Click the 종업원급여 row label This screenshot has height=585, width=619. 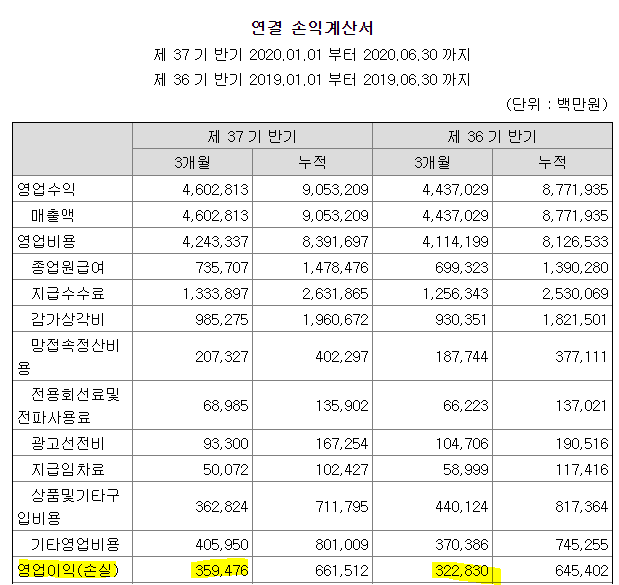pos(68,268)
